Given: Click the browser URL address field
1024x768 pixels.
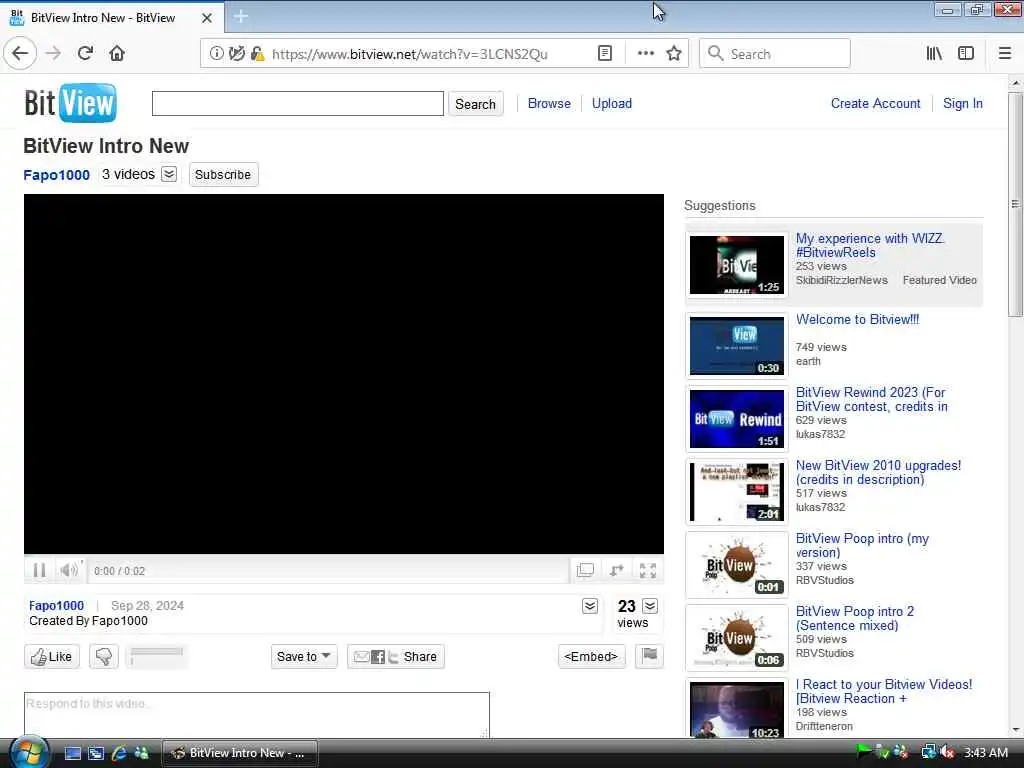Looking at the screenshot, I should tap(408, 54).
